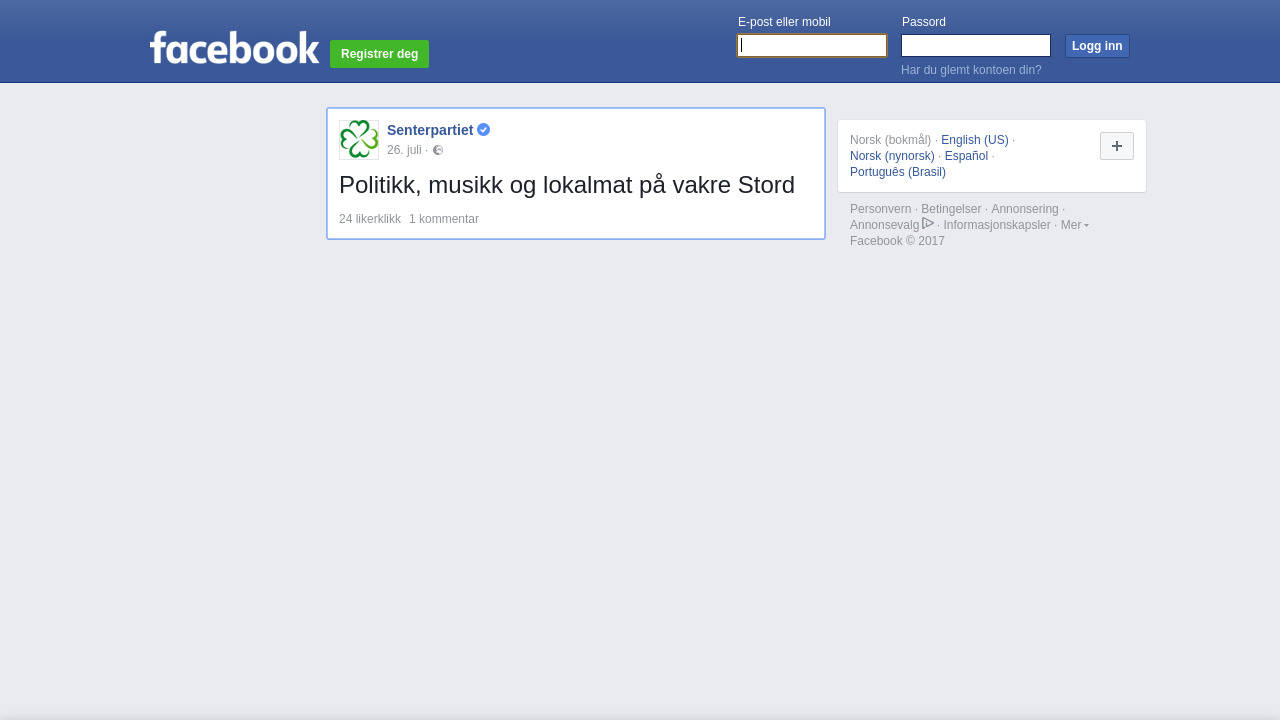
Task: Open the Senterpartiet clover profile picture
Action: point(359,140)
